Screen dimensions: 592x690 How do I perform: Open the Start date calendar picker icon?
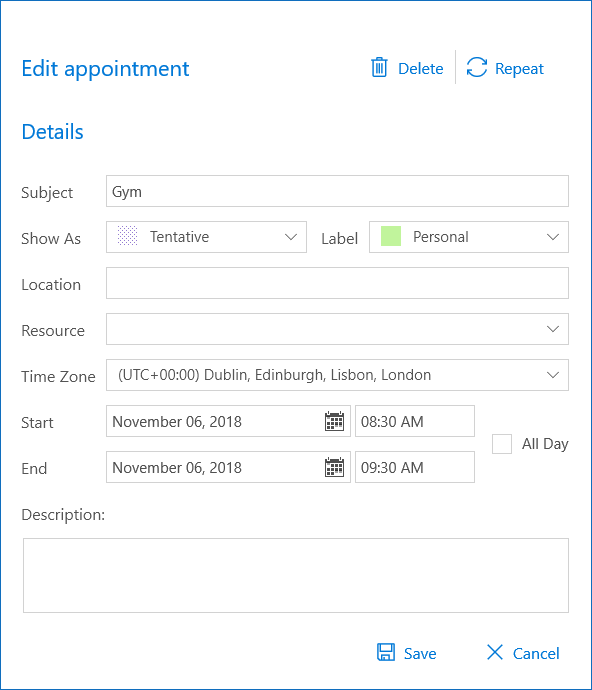(334, 421)
